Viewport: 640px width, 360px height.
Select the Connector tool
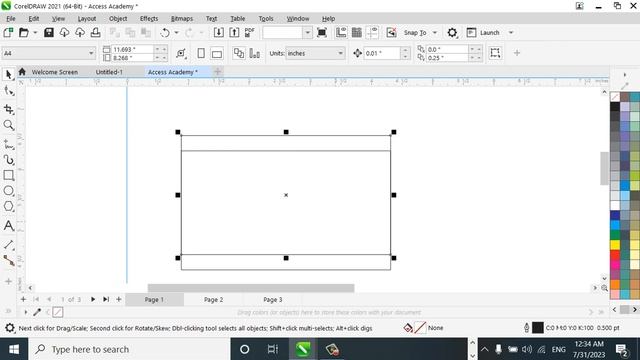(9, 260)
